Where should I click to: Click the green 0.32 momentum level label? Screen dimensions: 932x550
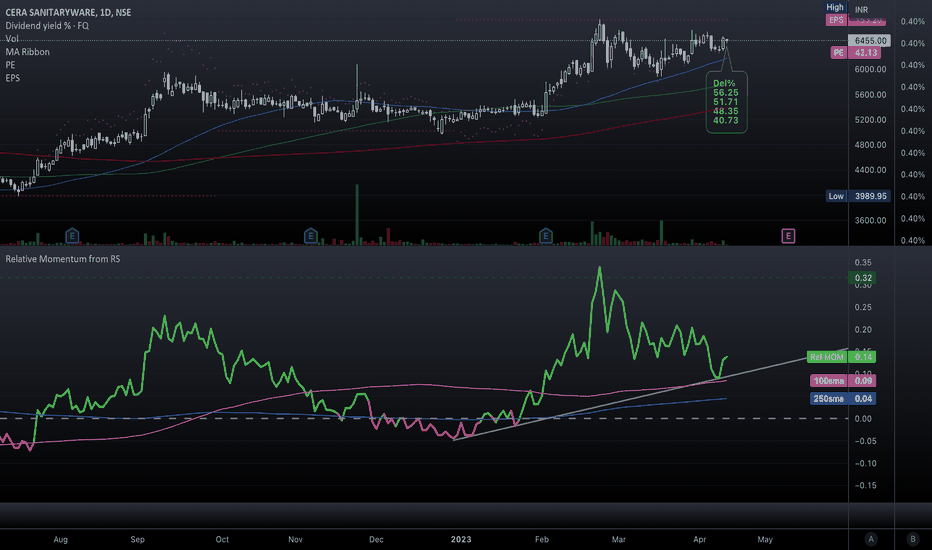pyautogui.click(x=863, y=278)
